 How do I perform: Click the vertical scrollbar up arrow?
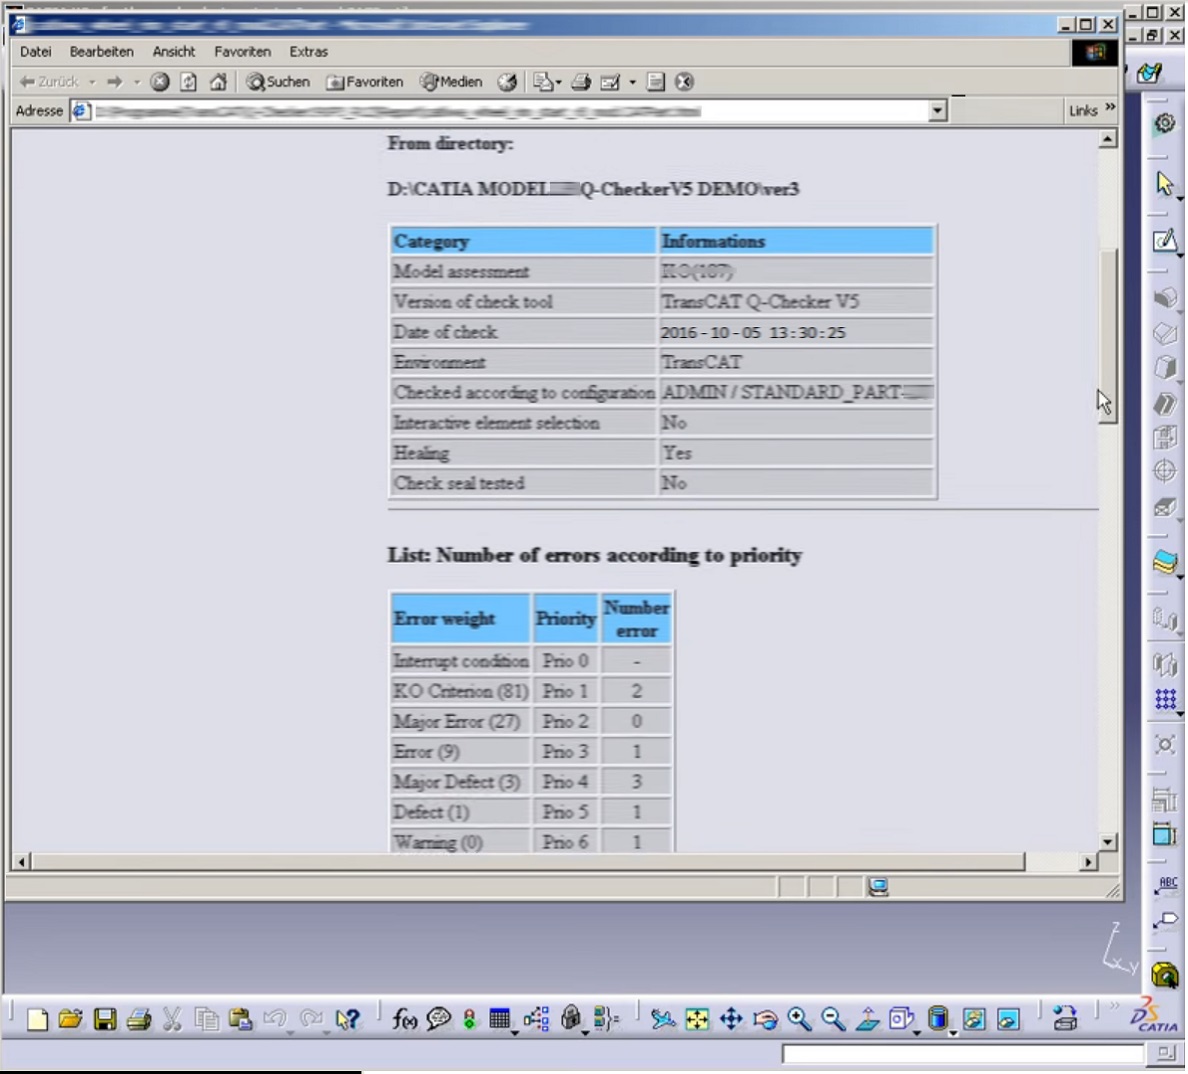coord(1108,139)
